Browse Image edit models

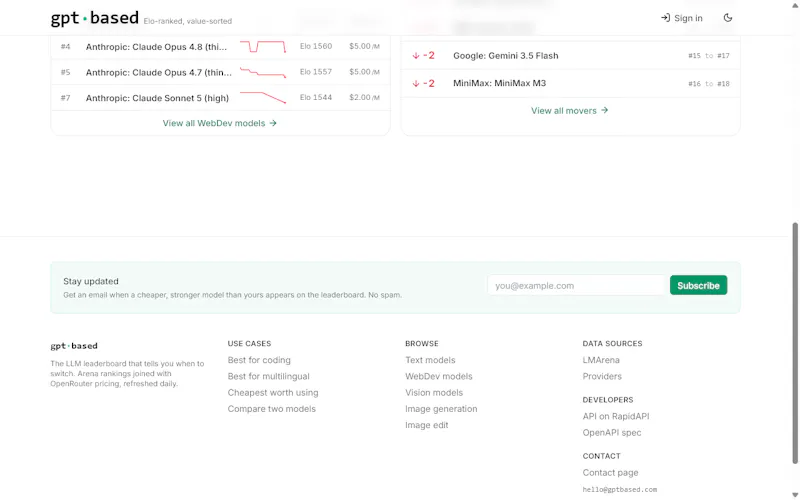(427, 425)
